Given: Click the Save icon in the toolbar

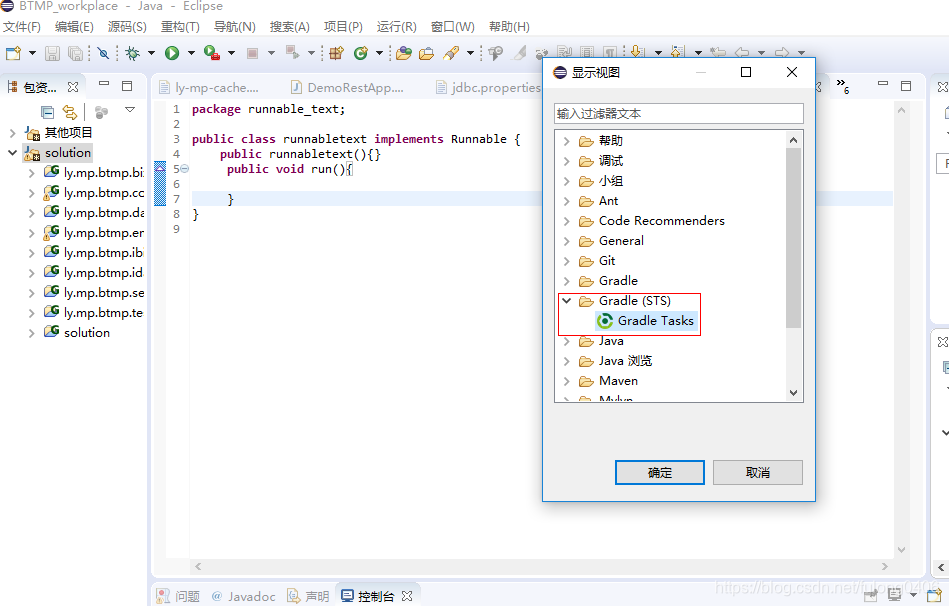Looking at the screenshot, I should pyautogui.click(x=53, y=52).
